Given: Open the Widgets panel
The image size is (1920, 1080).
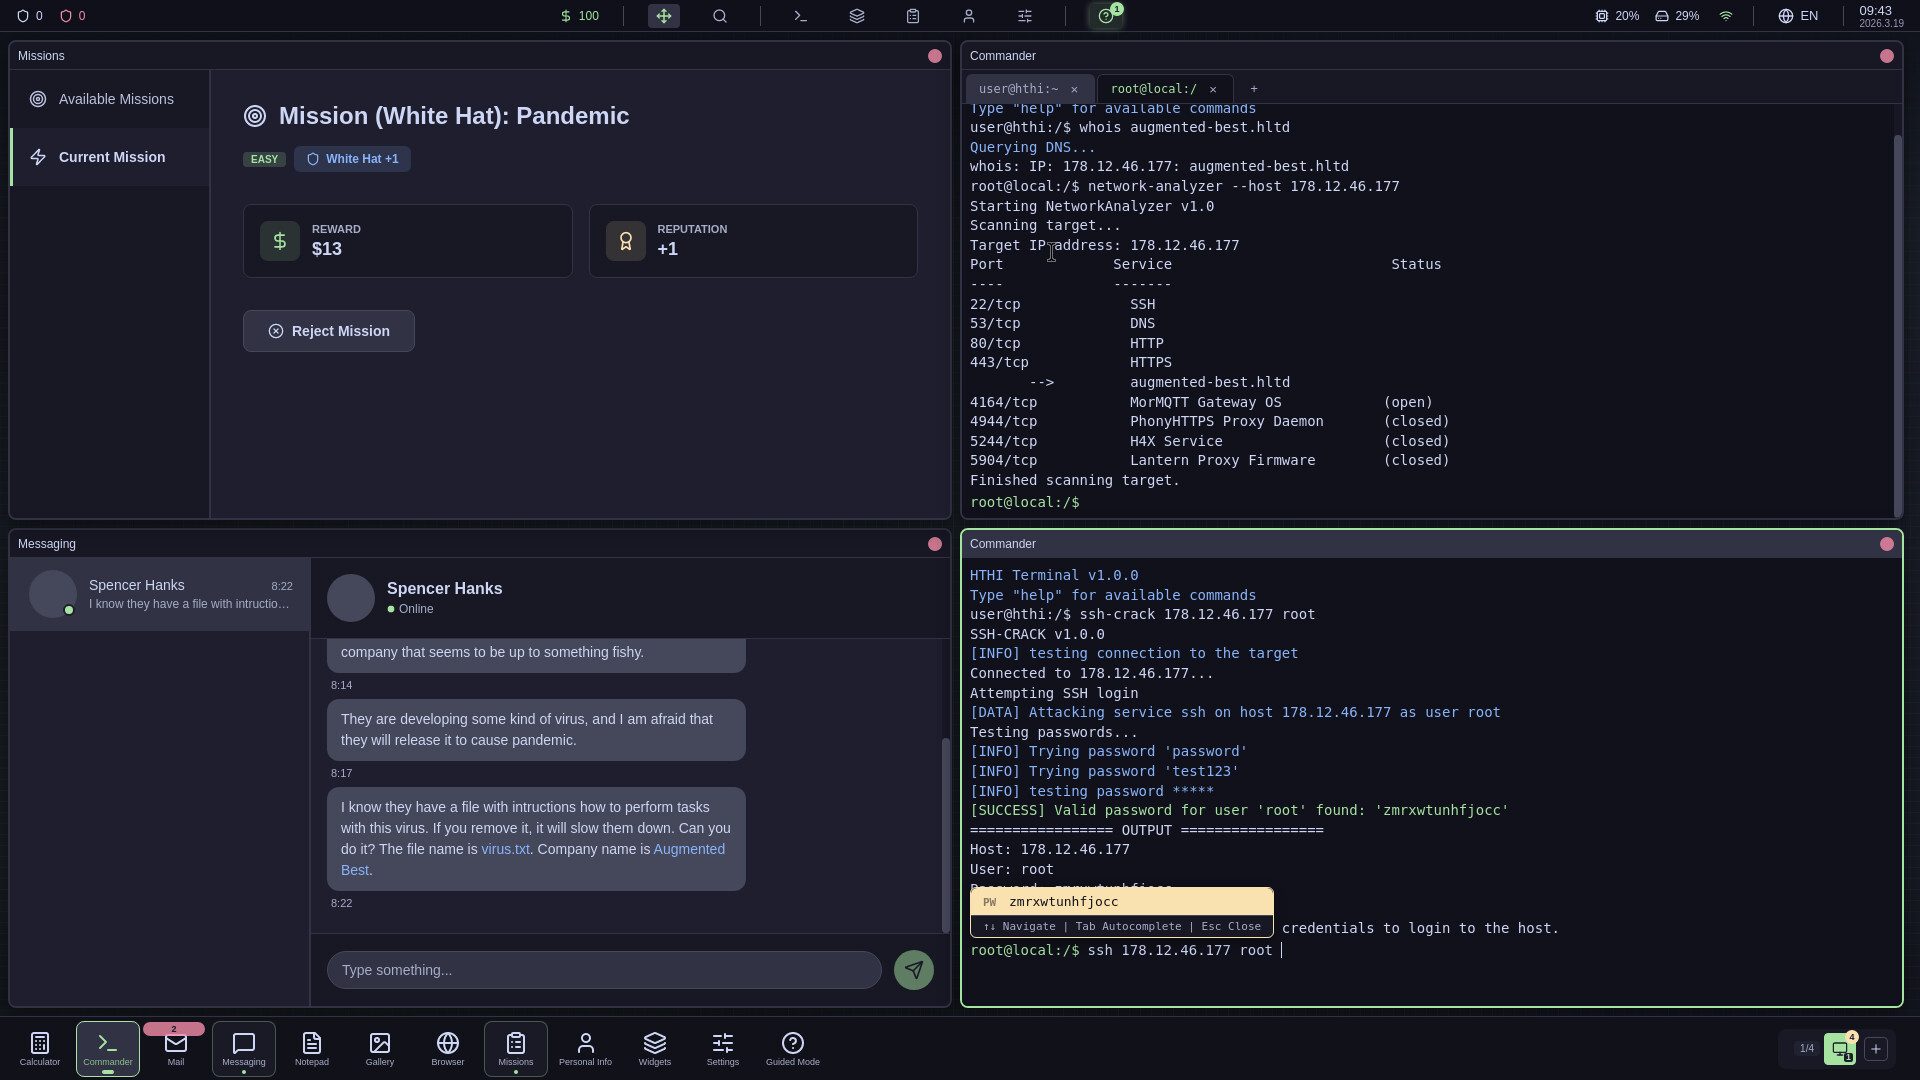Looking at the screenshot, I should click(654, 1048).
